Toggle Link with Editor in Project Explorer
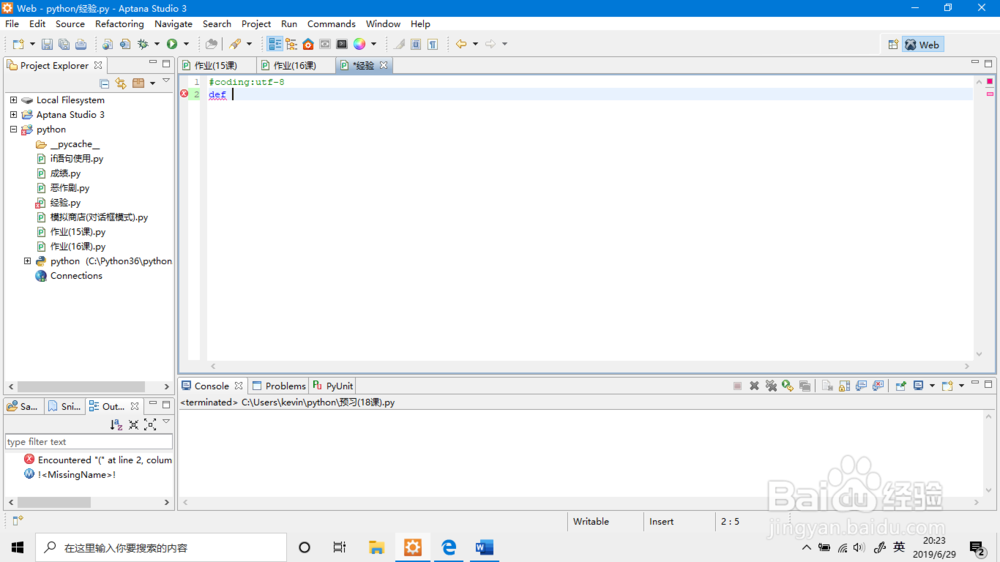 coord(121,83)
